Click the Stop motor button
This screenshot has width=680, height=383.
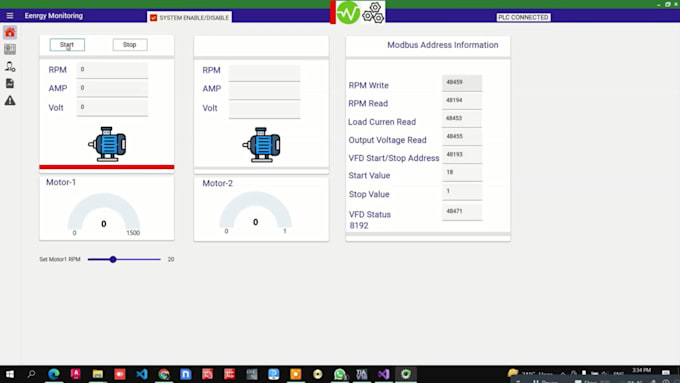pyautogui.click(x=130, y=45)
